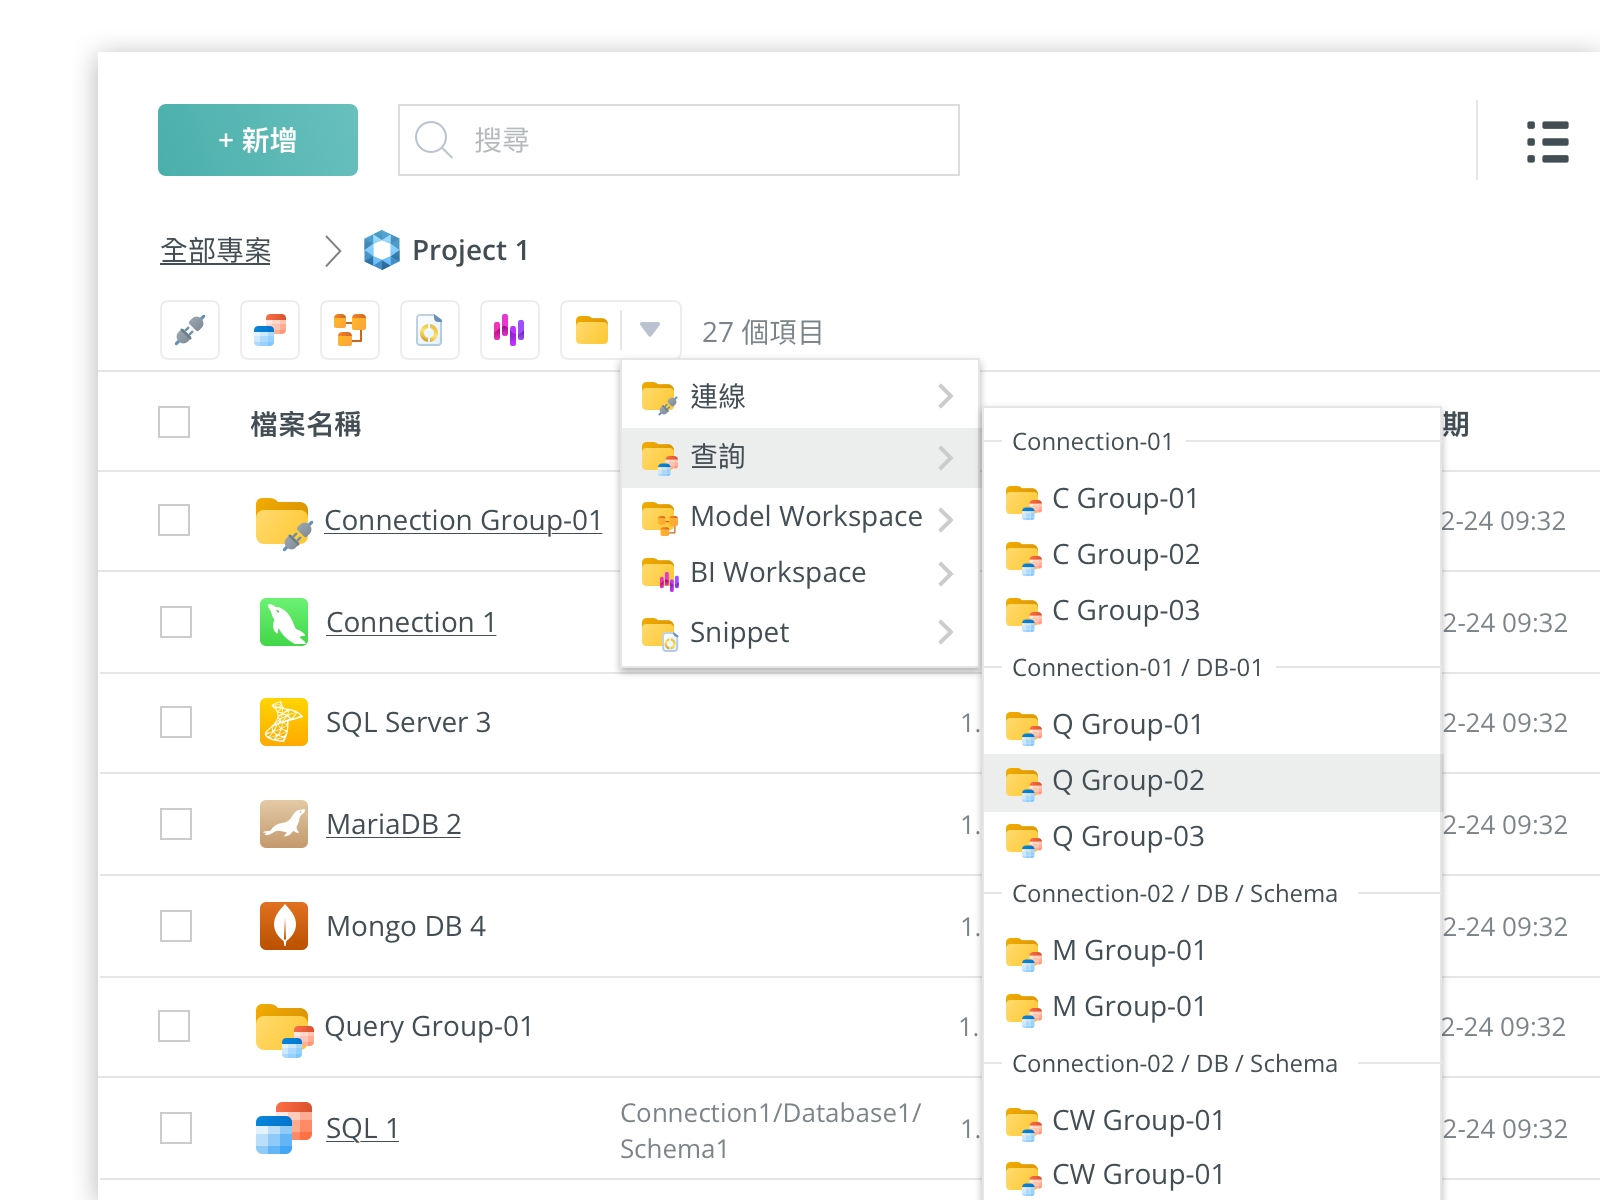This screenshot has height=1200, width=1600.
Task: Select the Mongo DB 4 checkbox
Action: point(176,926)
